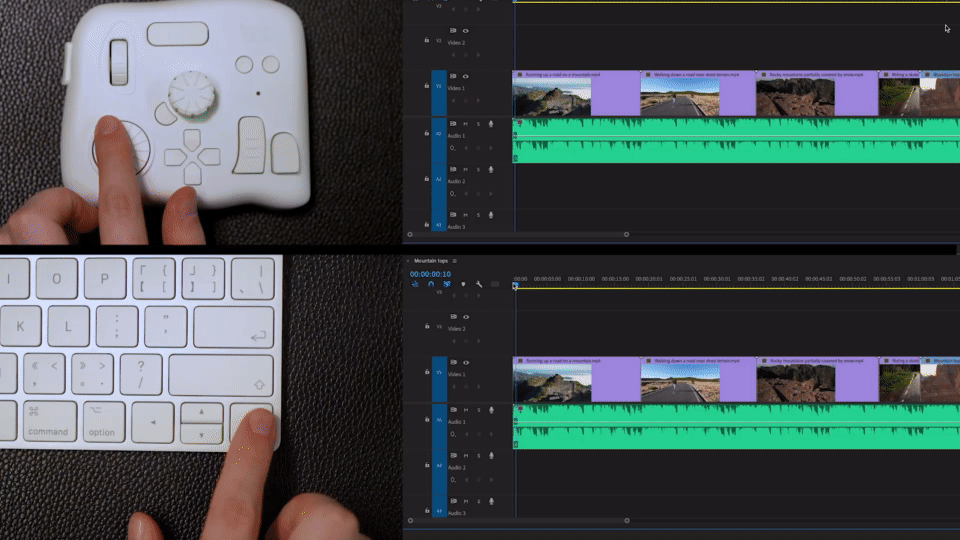Solo Audio 3 in Mountain tops timeline
The height and width of the screenshot is (540, 960).
[479, 501]
